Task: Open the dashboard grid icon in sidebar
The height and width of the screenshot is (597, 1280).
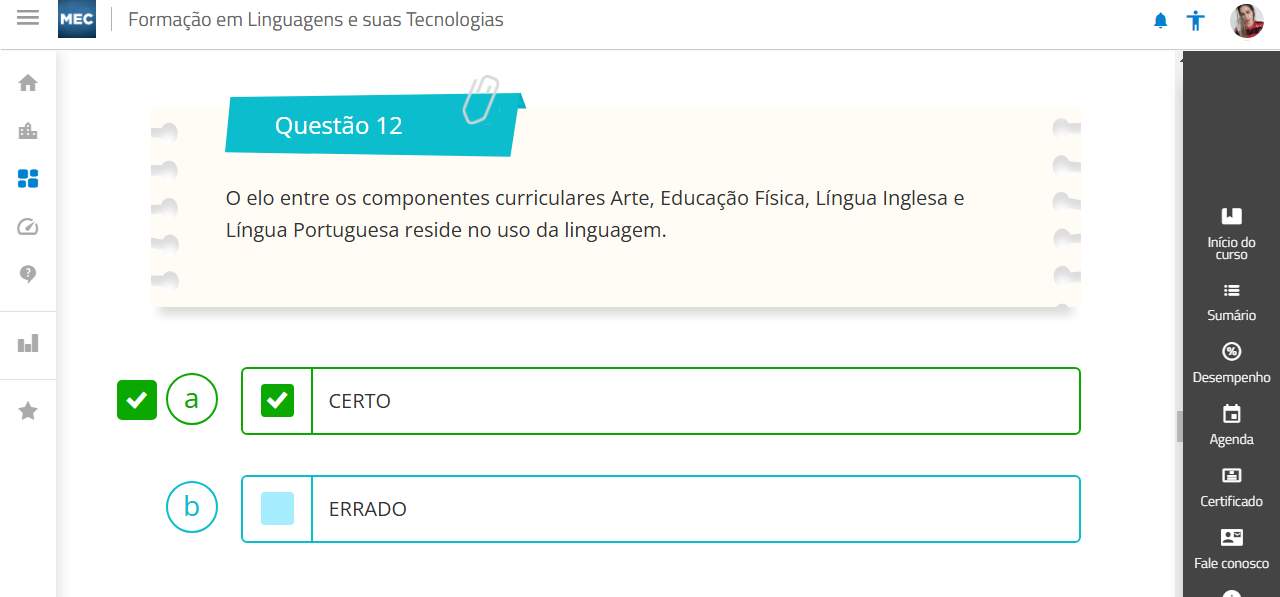Action: click(x=28, y=179)
